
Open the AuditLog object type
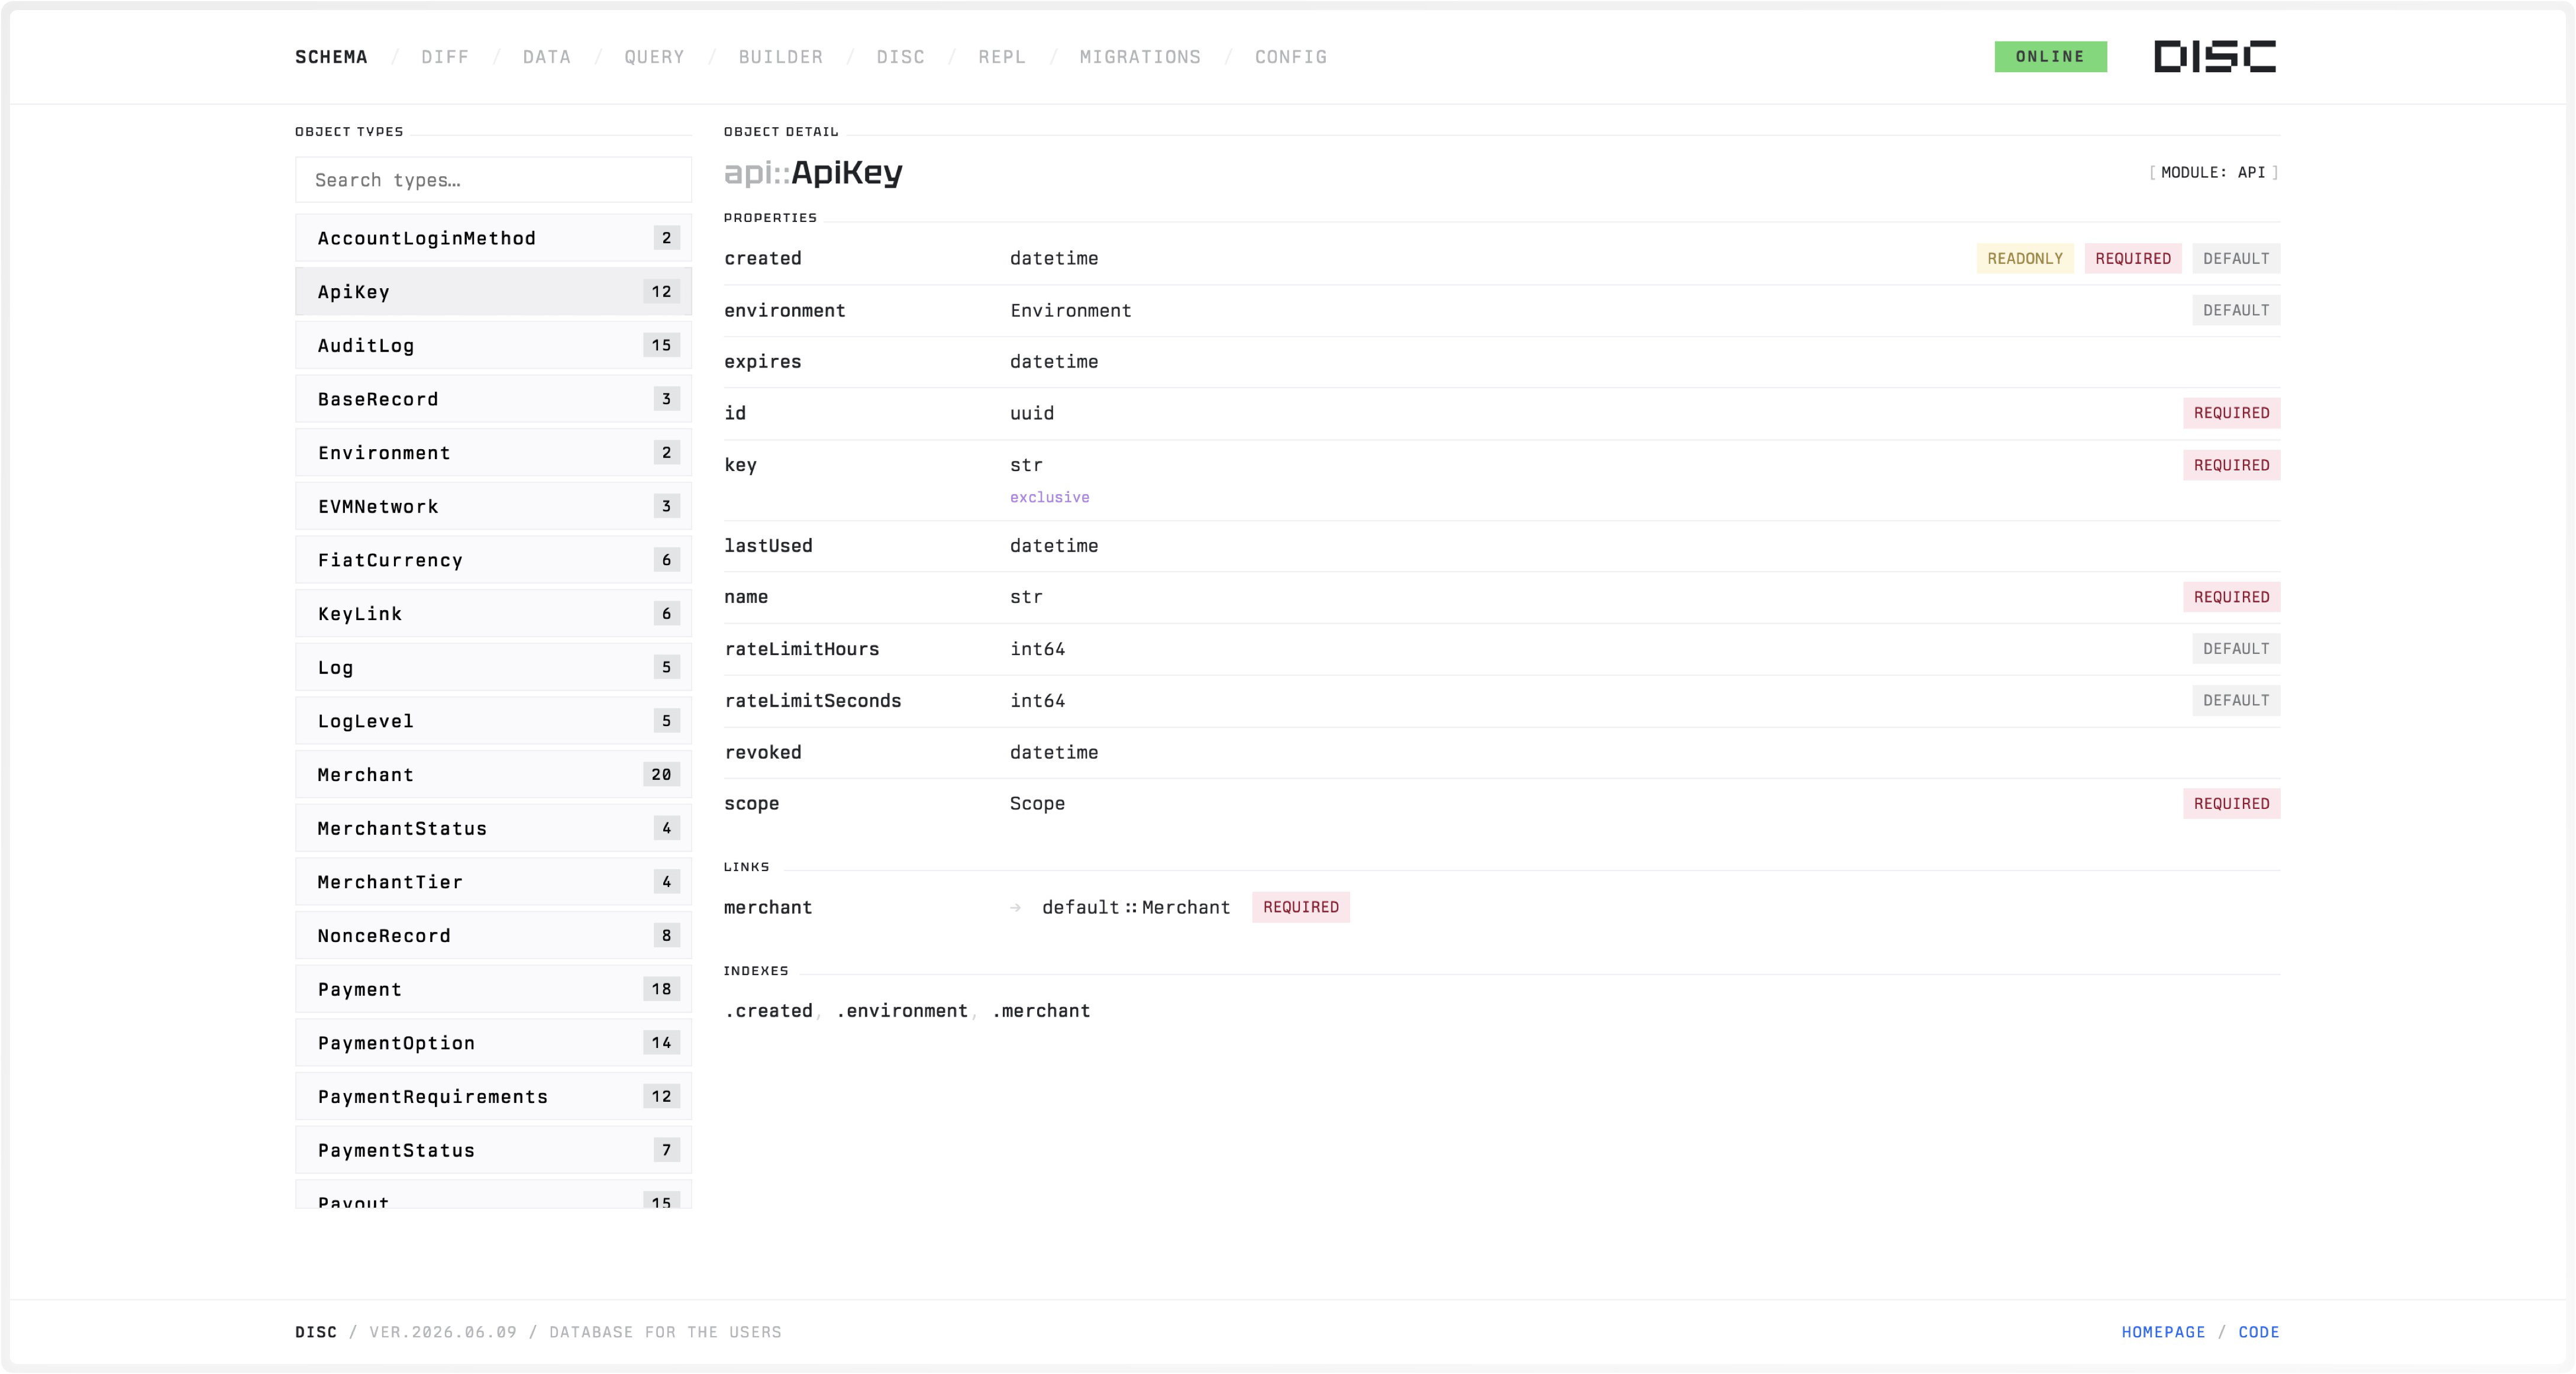point(493,345)
